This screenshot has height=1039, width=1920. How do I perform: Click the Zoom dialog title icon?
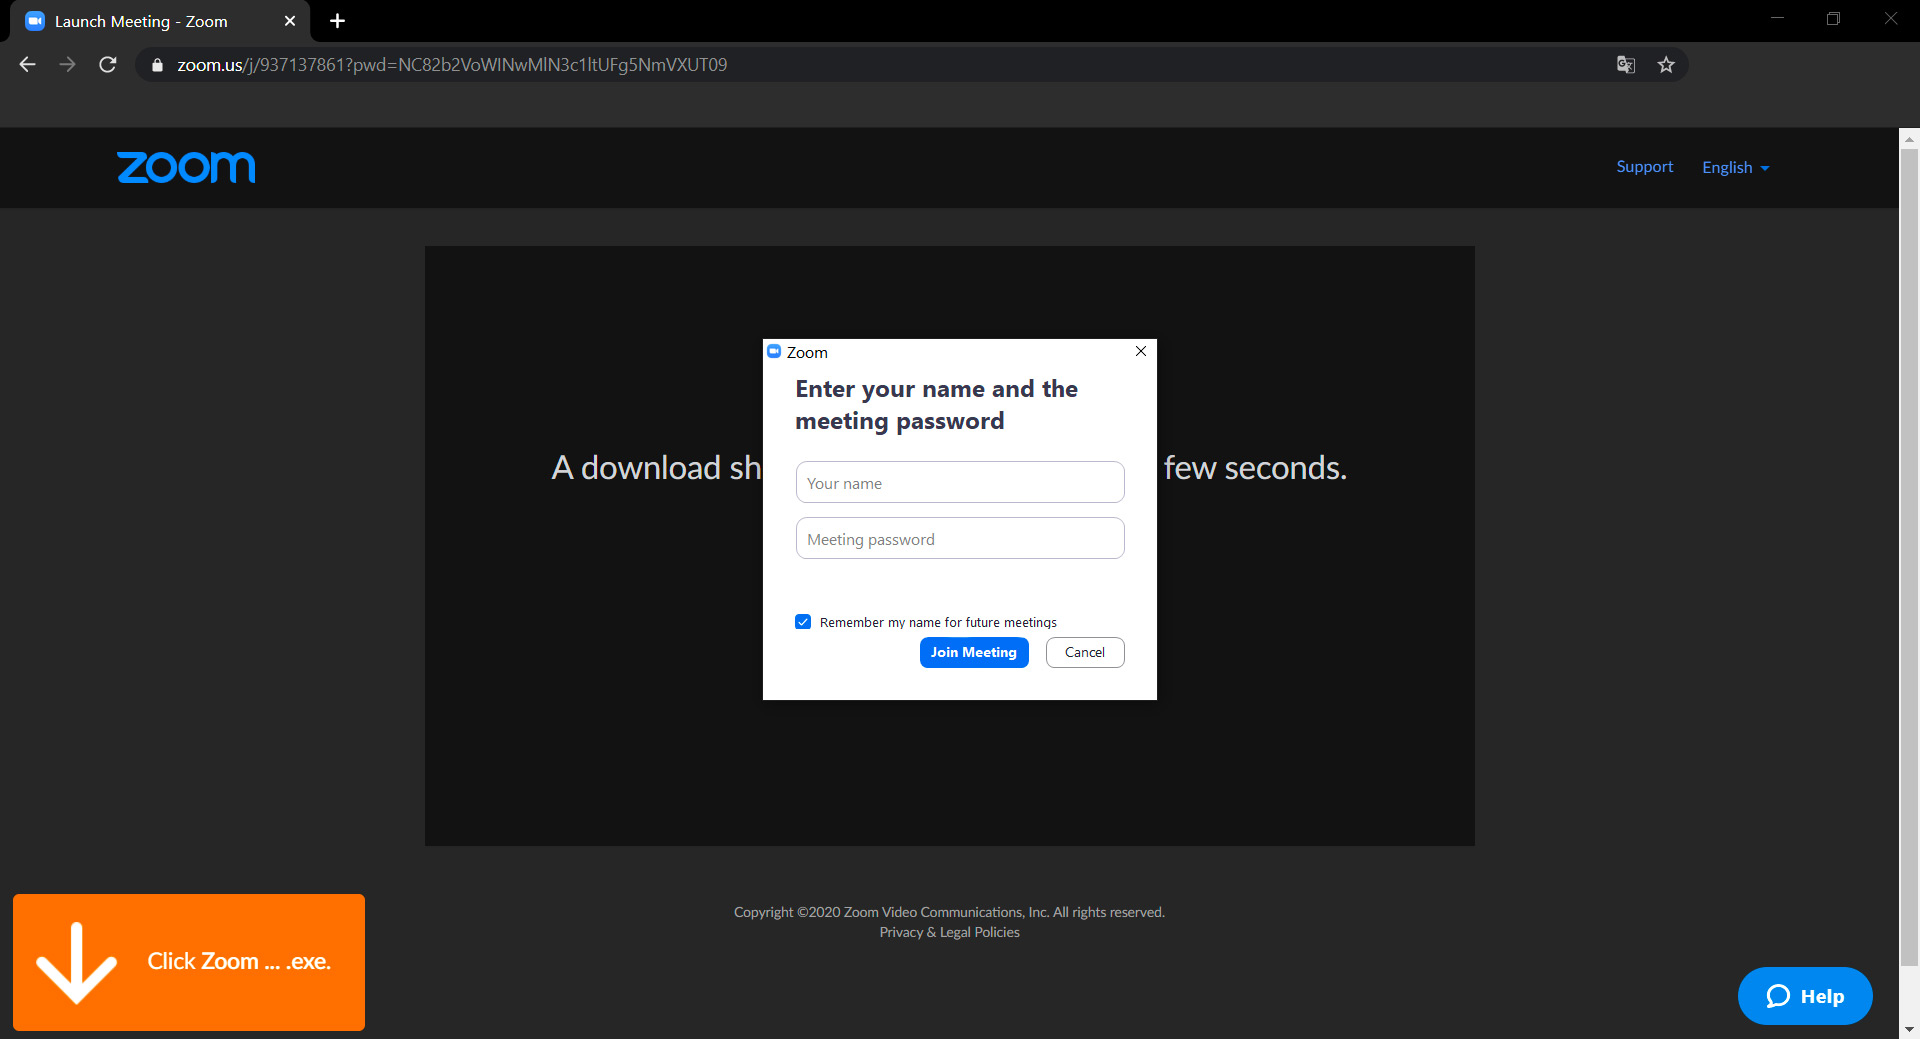click(x=773, y=351)
